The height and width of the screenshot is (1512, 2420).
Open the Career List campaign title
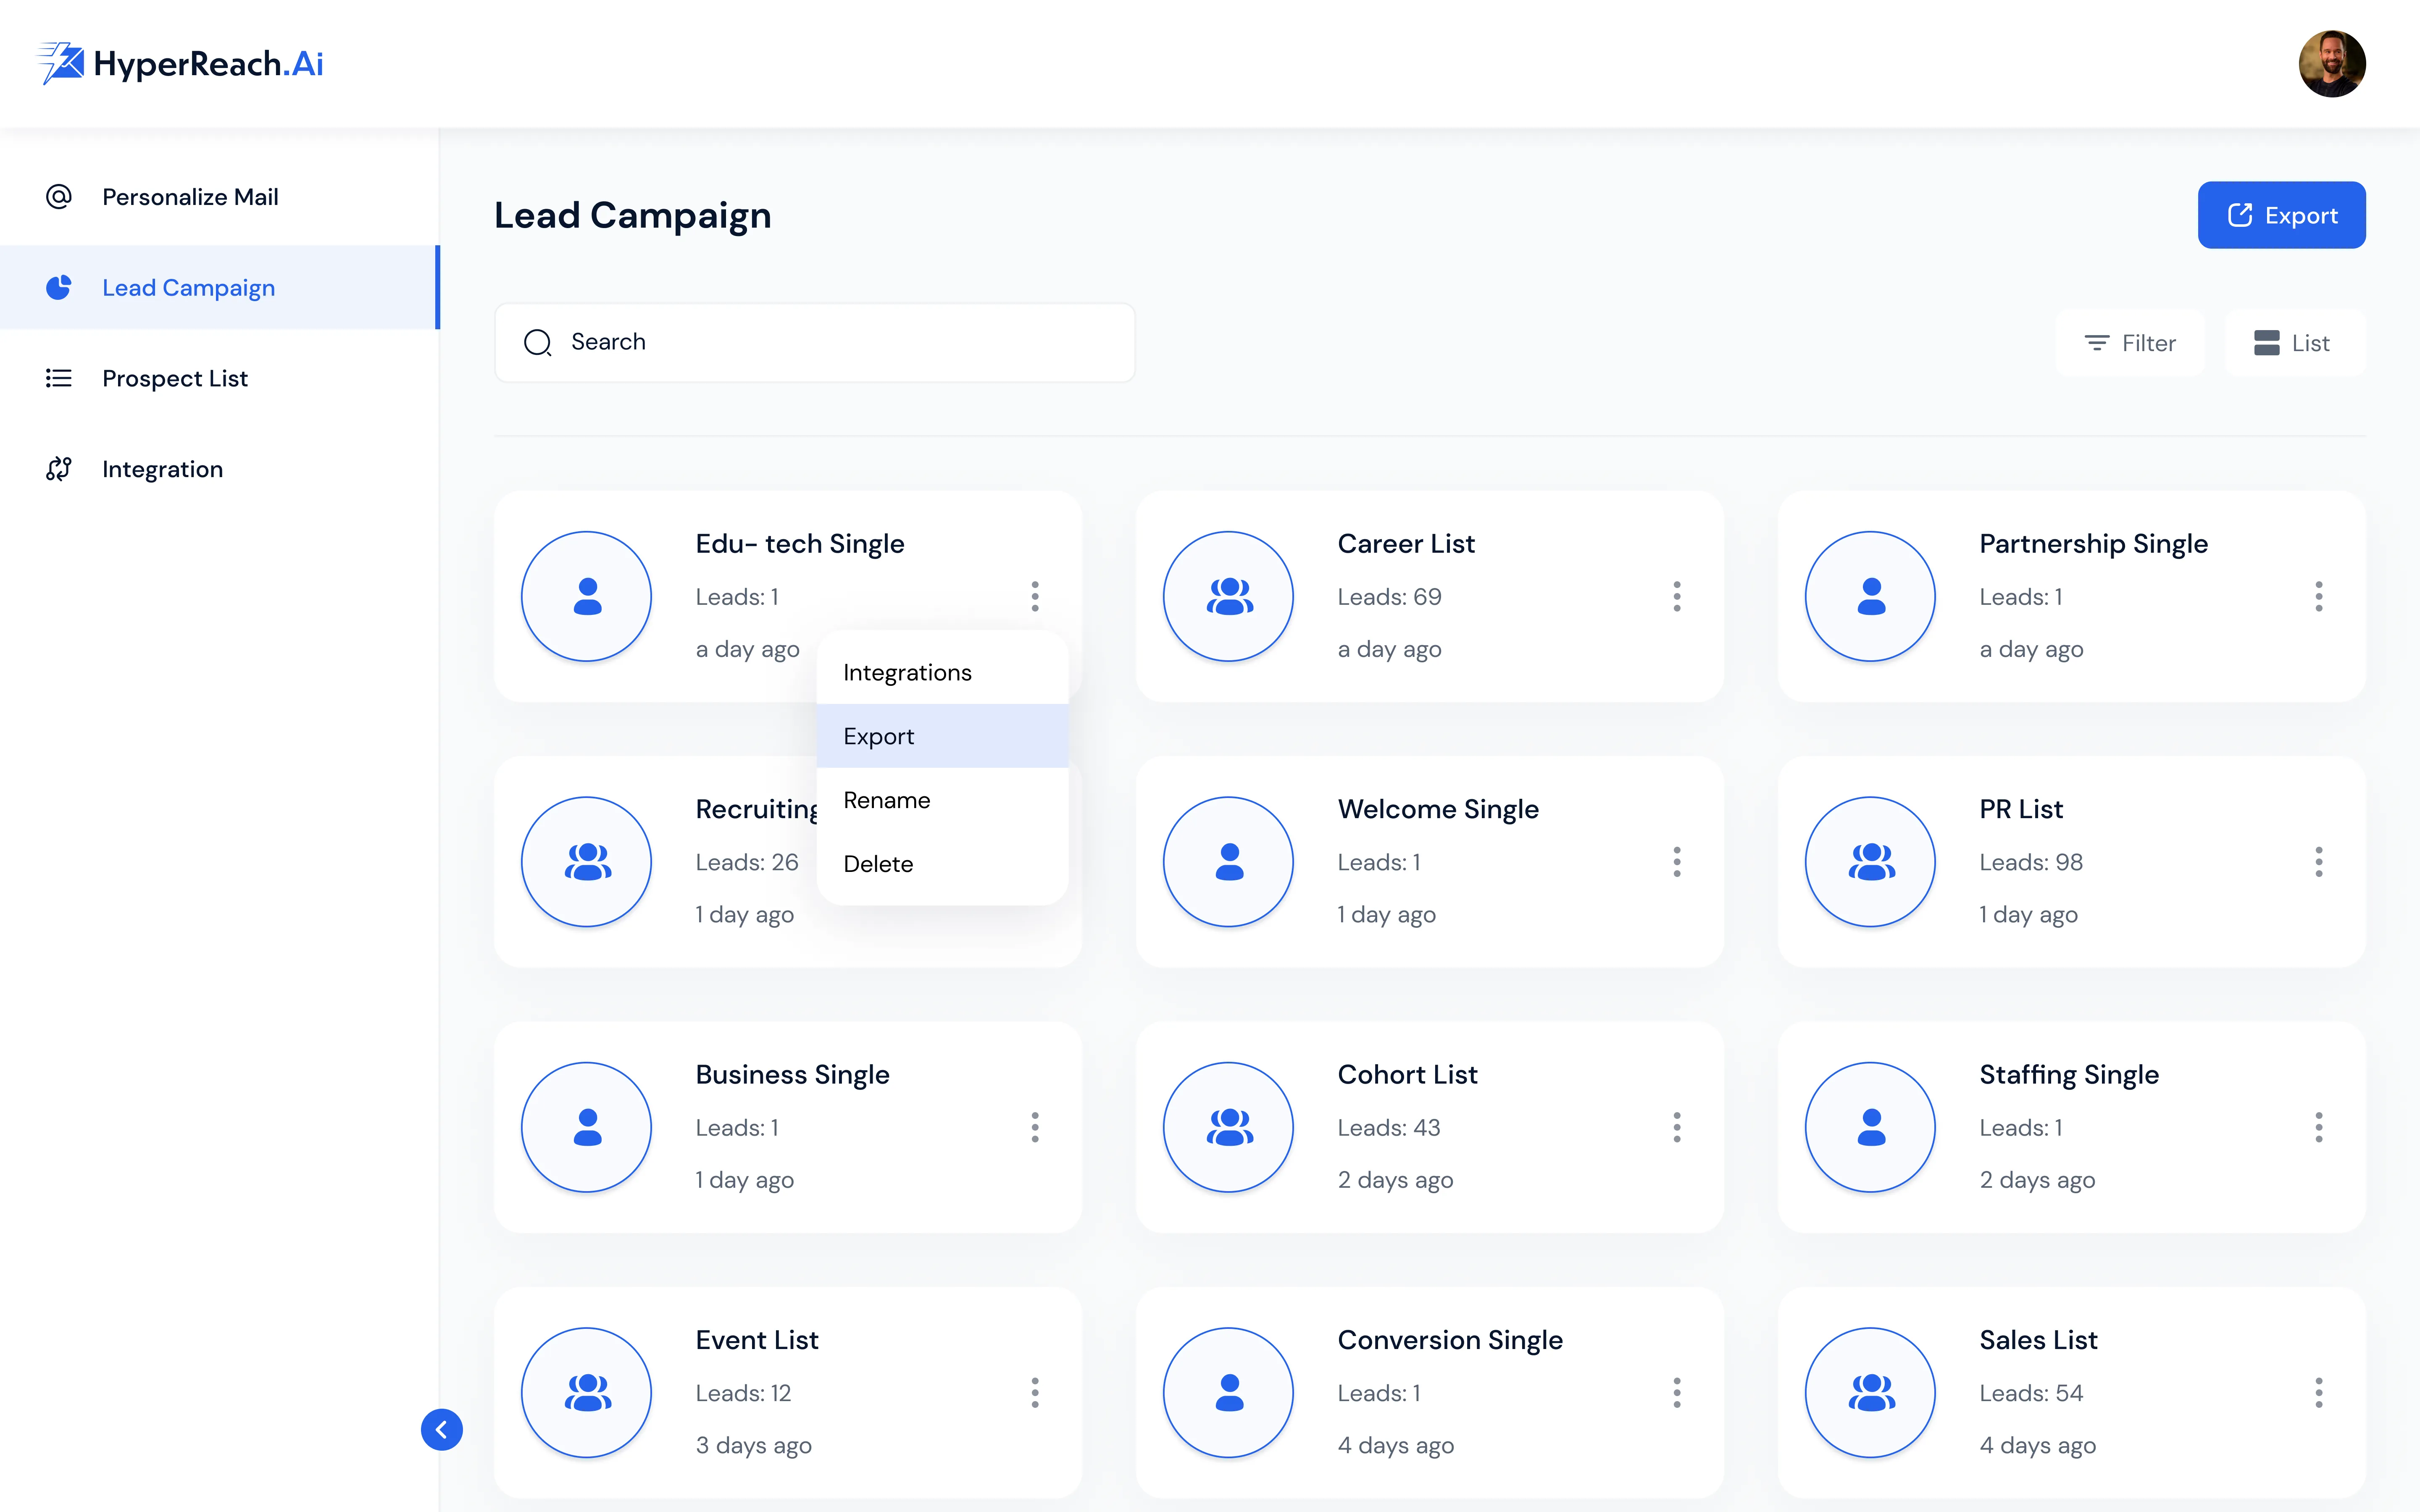tap(1406, 543)
